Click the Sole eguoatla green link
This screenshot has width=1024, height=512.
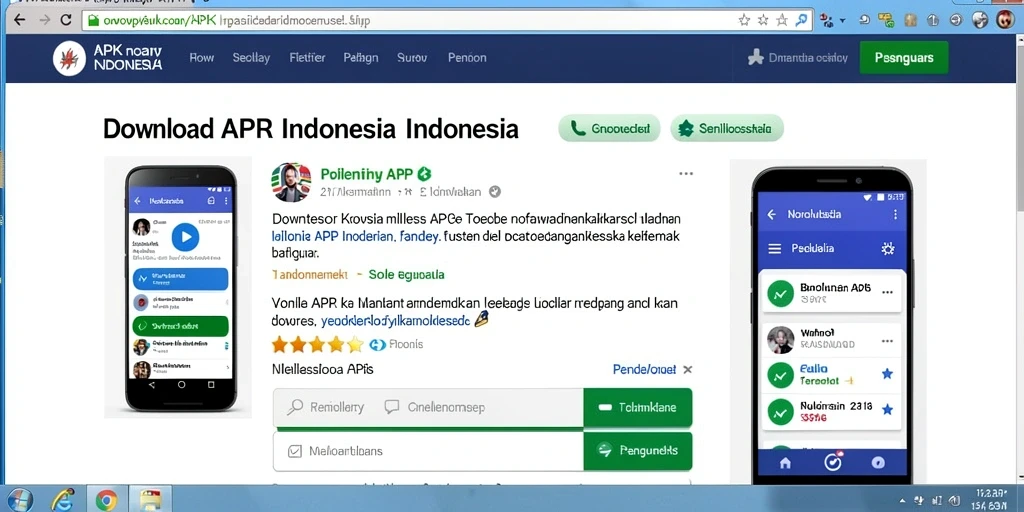click(x=406, y=274)
